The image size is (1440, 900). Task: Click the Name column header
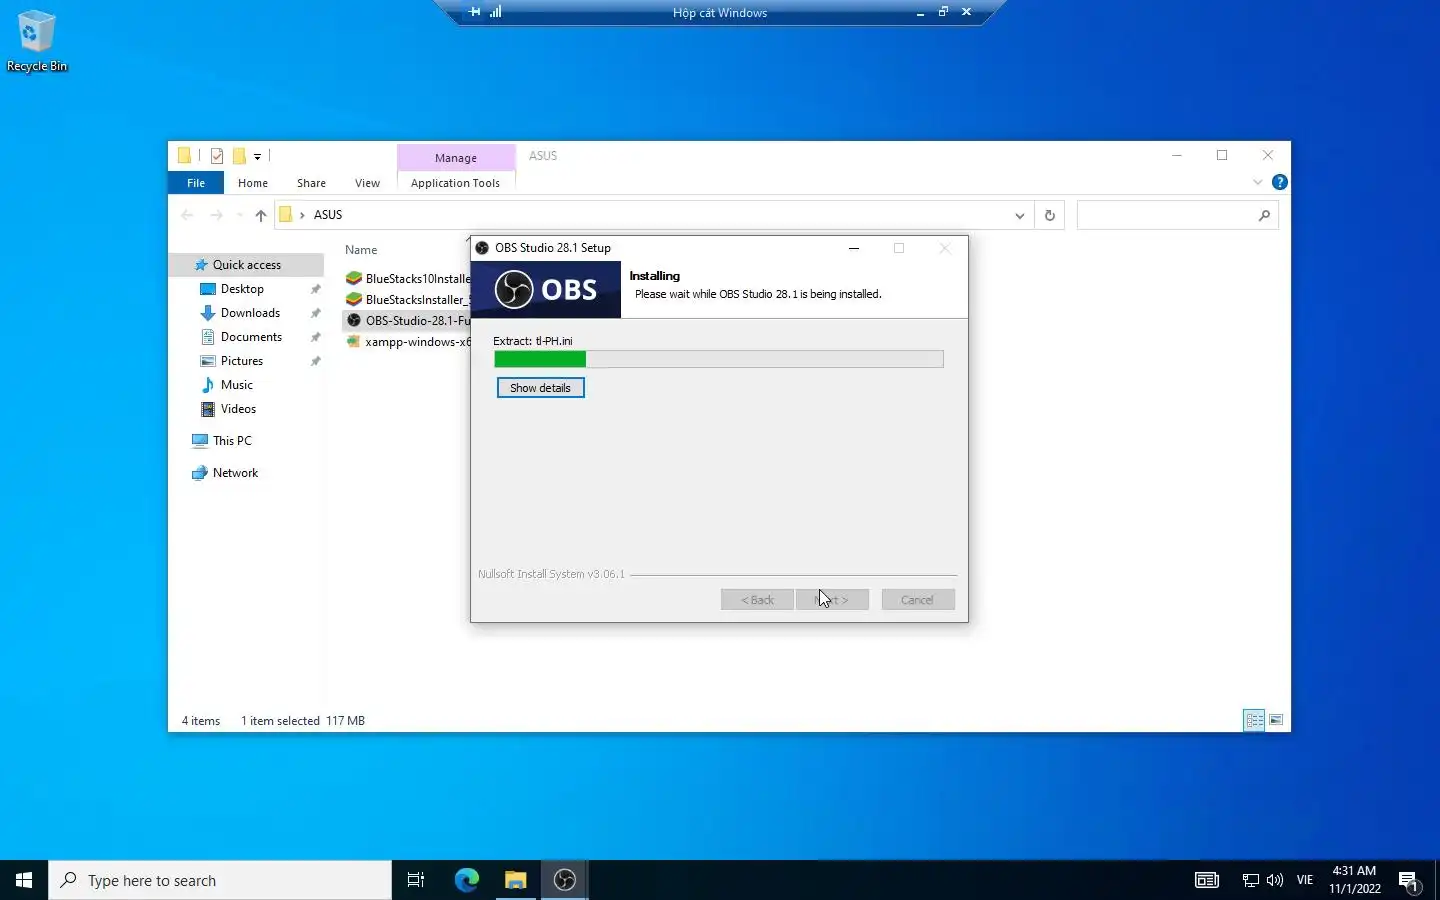pyautogui.click(x=361, y=250)
